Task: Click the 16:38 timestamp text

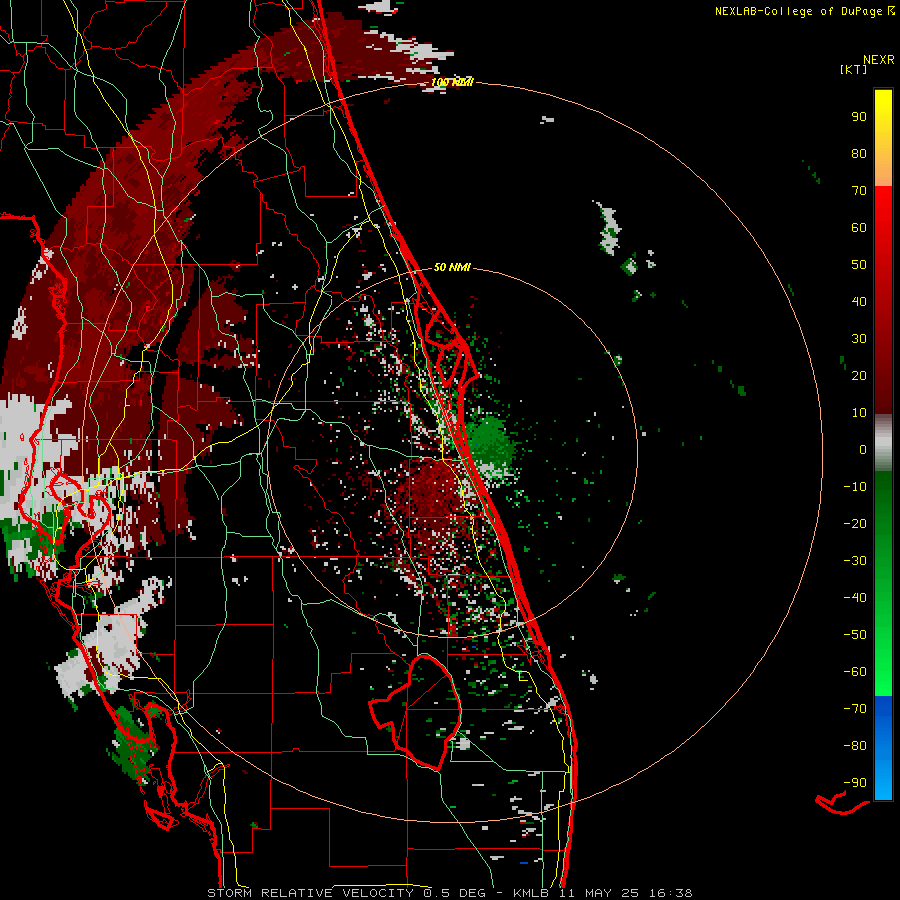Action: point(671,893)
